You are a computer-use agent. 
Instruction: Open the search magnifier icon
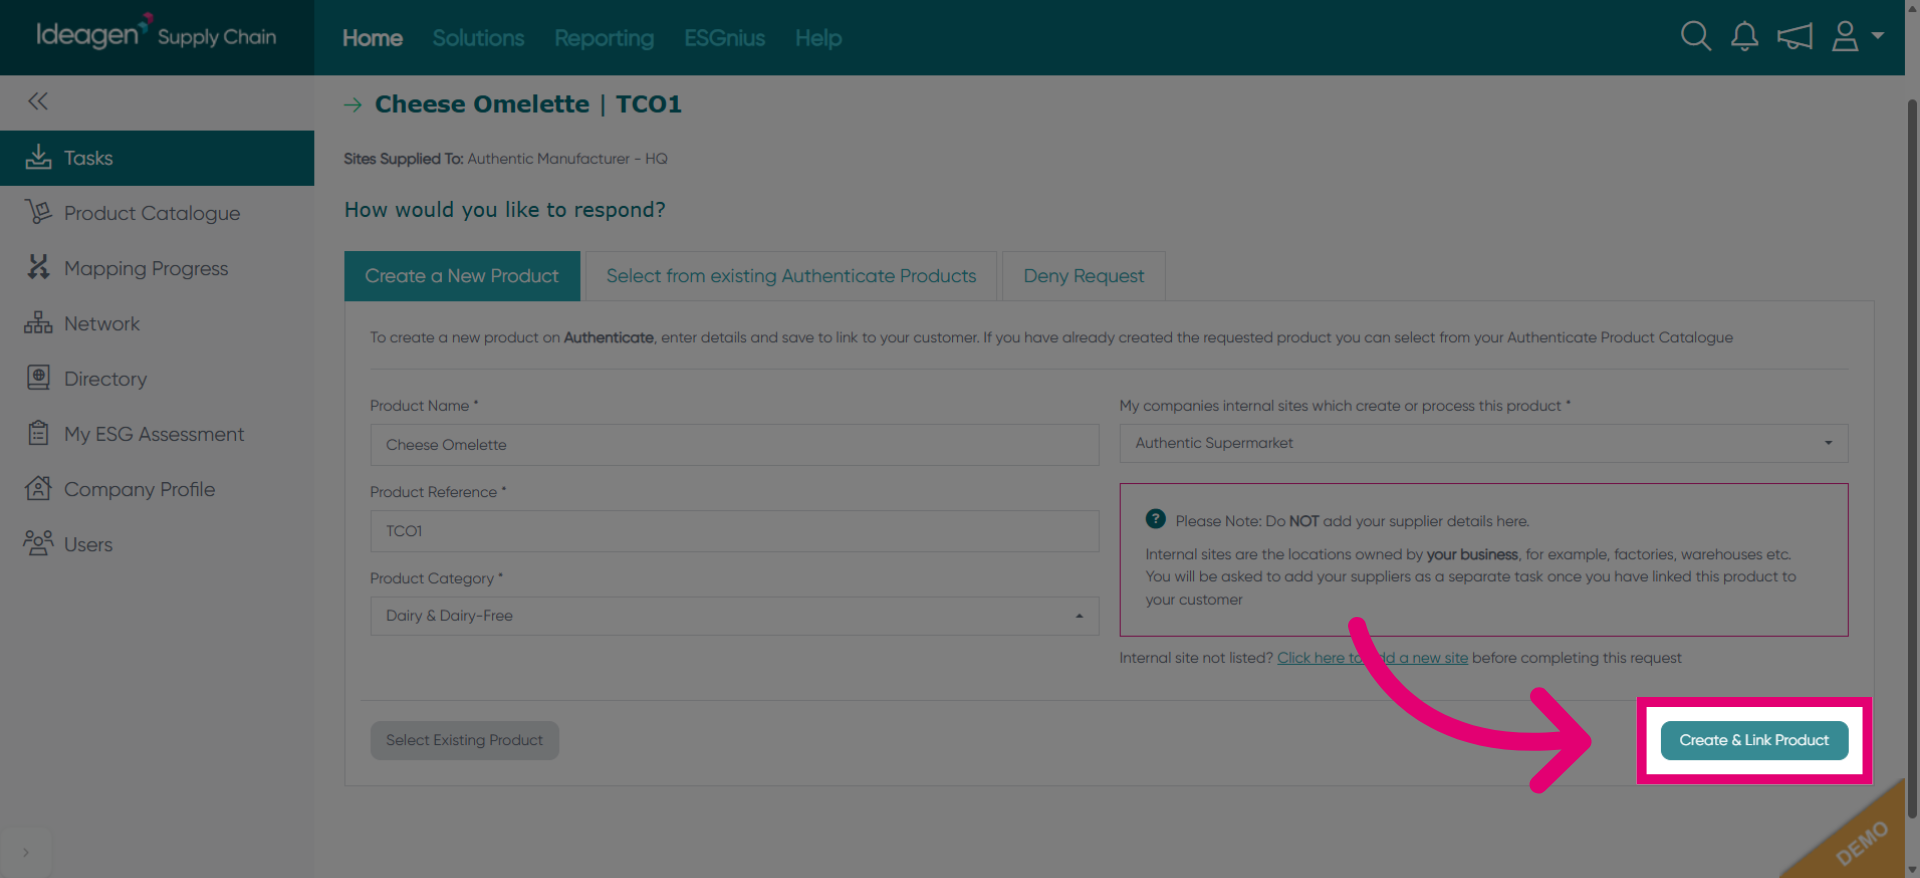[x=1695, y=37]
